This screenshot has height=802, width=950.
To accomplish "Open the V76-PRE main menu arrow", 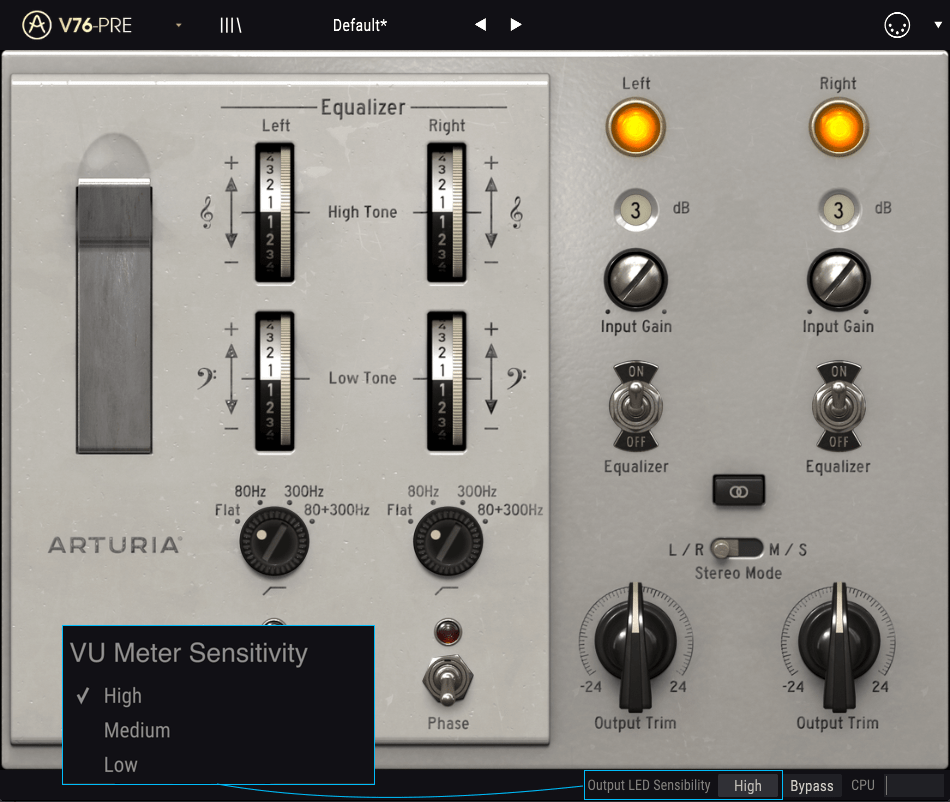I will click(179, 25).
